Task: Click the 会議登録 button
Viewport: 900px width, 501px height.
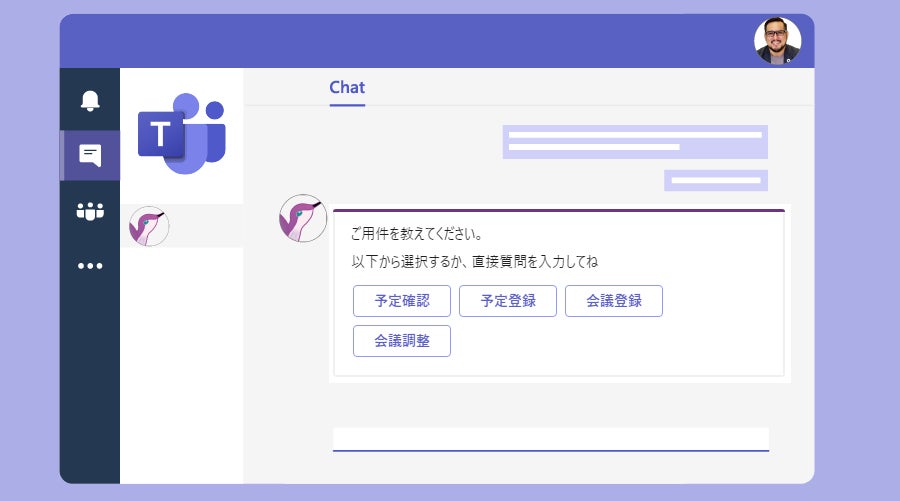Action: [614, 301]
